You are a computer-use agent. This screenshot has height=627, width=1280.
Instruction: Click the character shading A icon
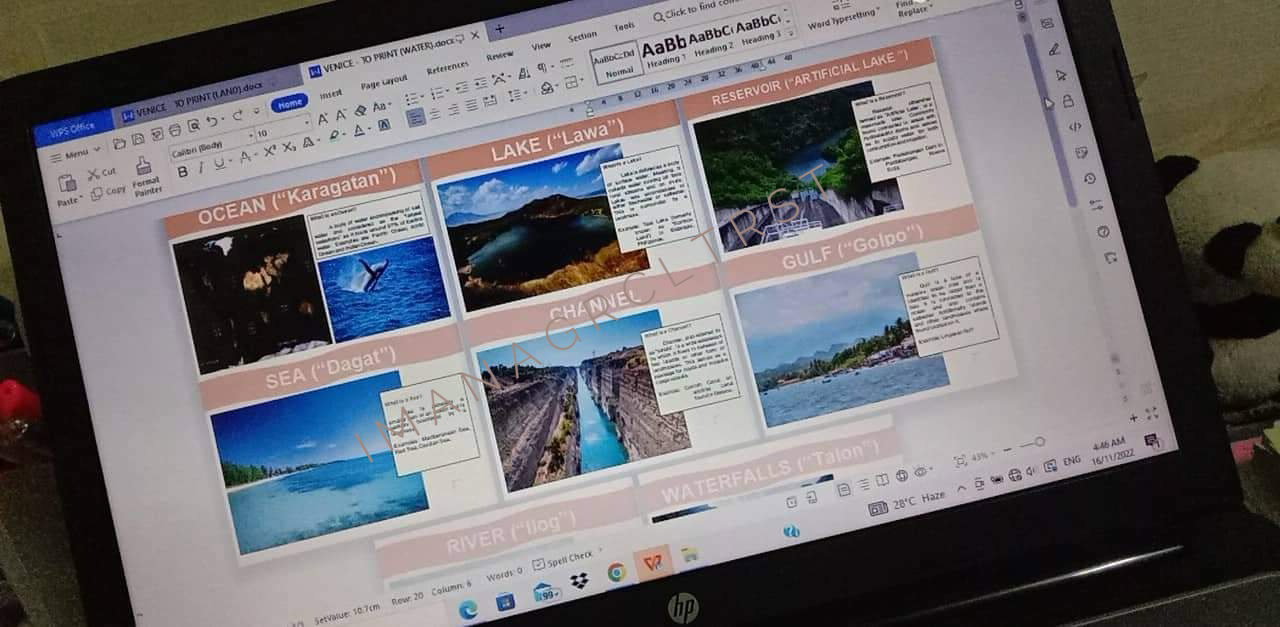[x=384, y=125]
